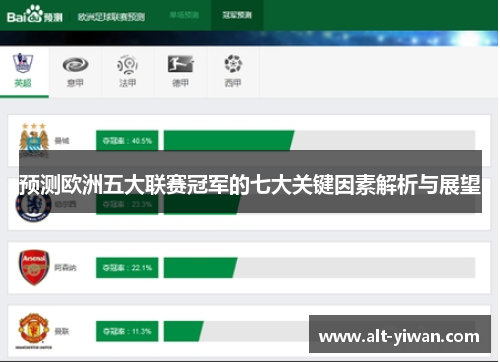Image resolution: width=500 pixels, height=362 pixels.
Task: Click the 阿森纳 team name
Action: [x=65, y=267]
